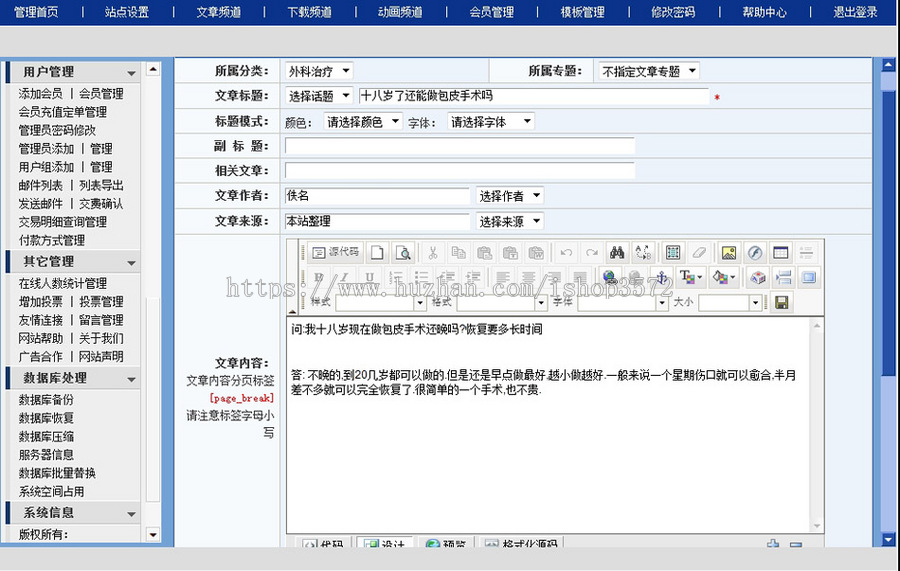Click the Insert Horizontal Line icon

(806, 253)
